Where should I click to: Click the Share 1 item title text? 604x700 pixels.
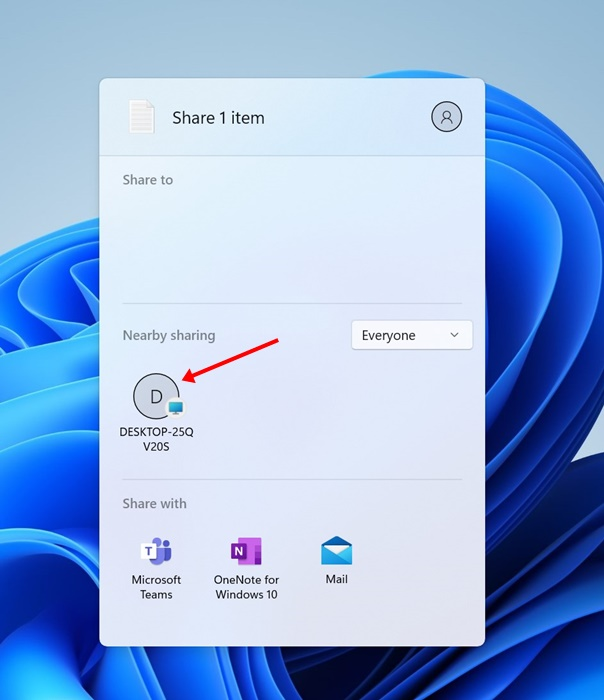218,118
